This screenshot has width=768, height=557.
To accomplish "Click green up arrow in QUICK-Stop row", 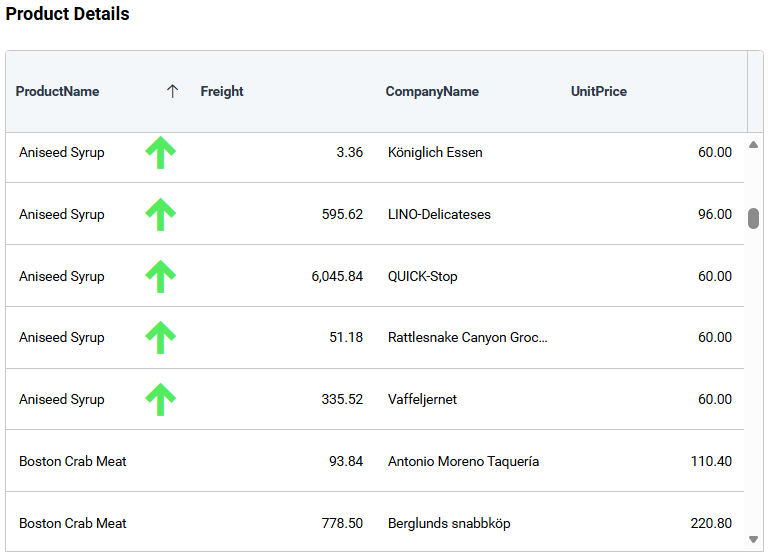I will 160,276.
